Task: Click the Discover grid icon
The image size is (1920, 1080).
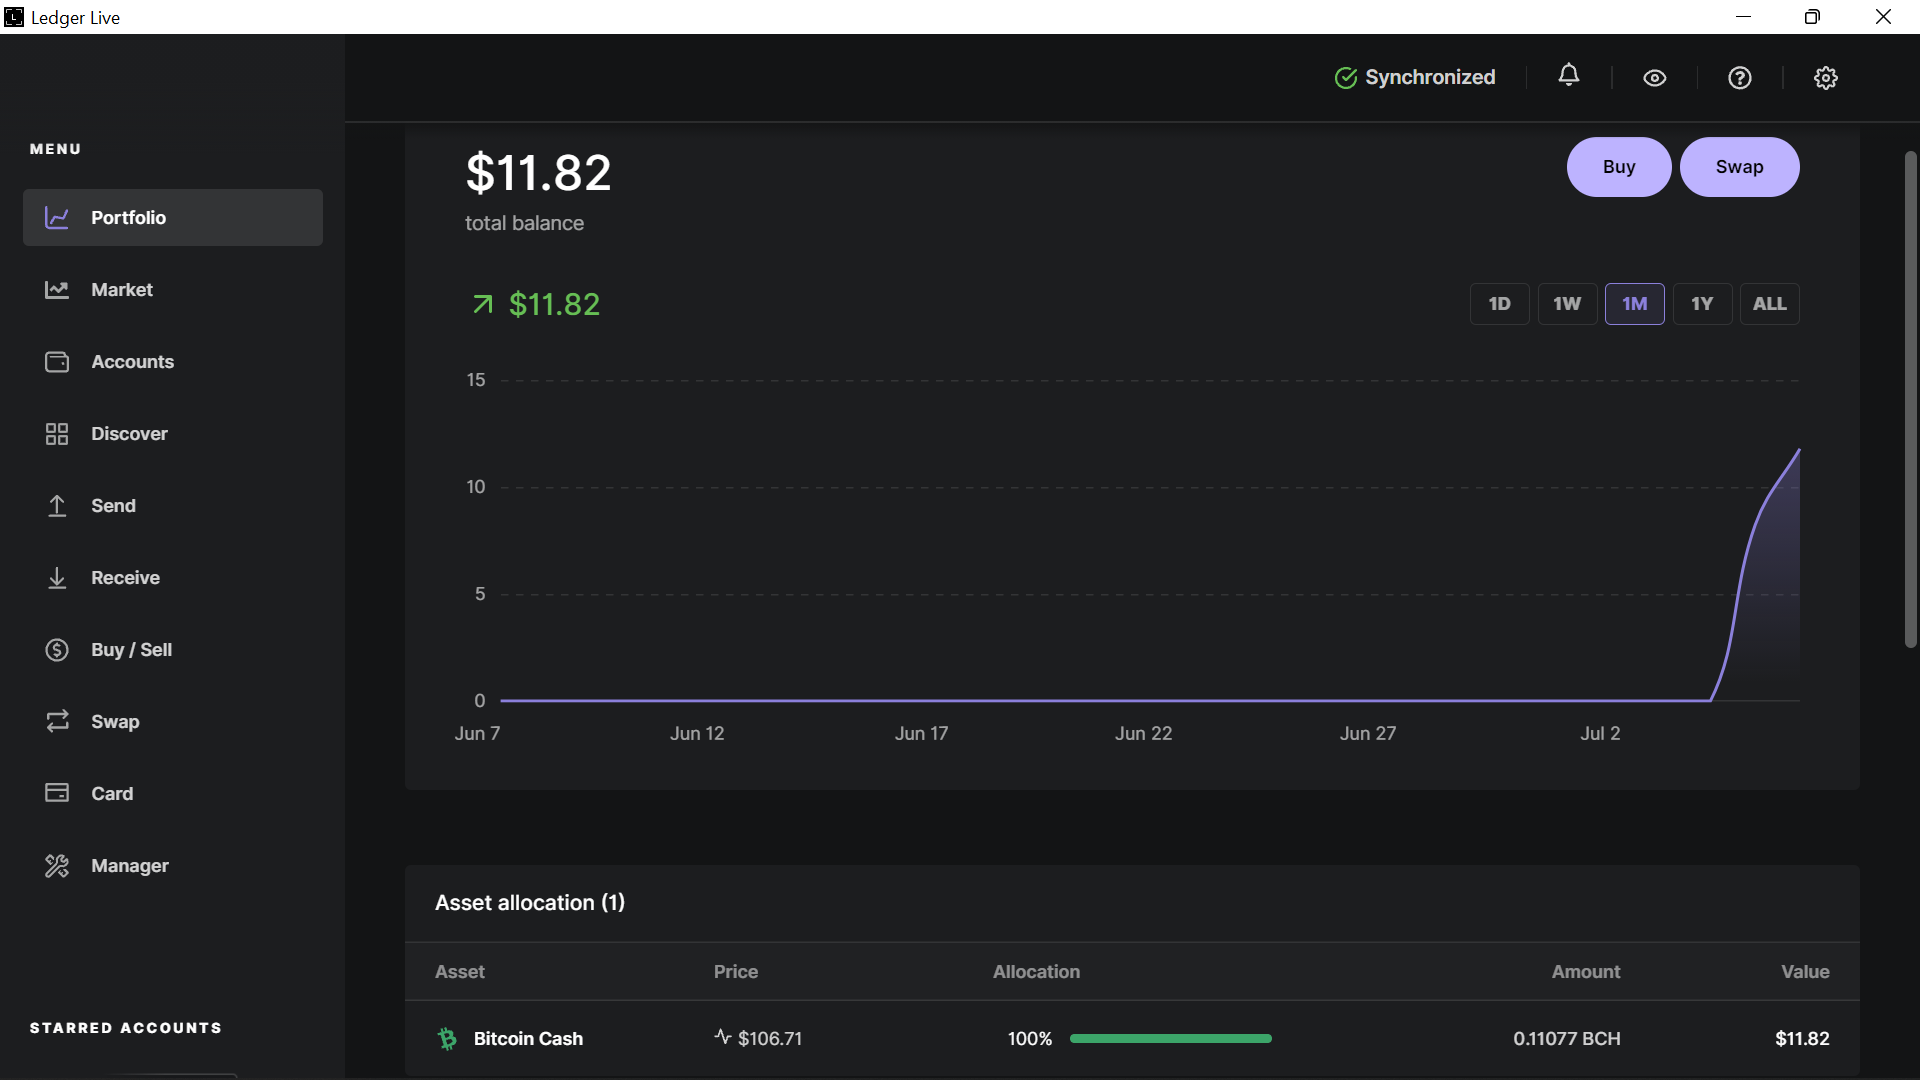Action: click(x=57, y=434)
